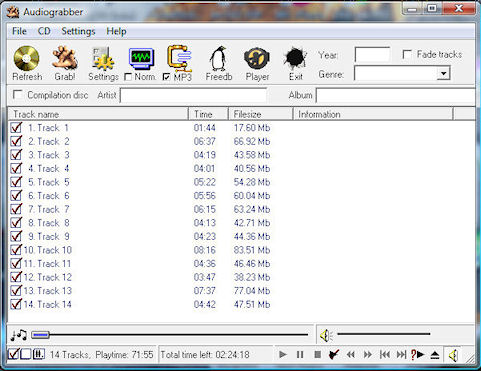Screen dimensions: 481x371
Task: Uncheck Track 10 checkbox
Action: tap(16, 250)
